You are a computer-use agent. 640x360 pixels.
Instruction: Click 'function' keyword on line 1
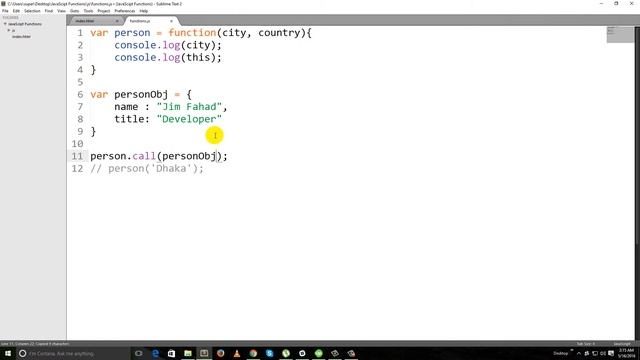[192, 33]
